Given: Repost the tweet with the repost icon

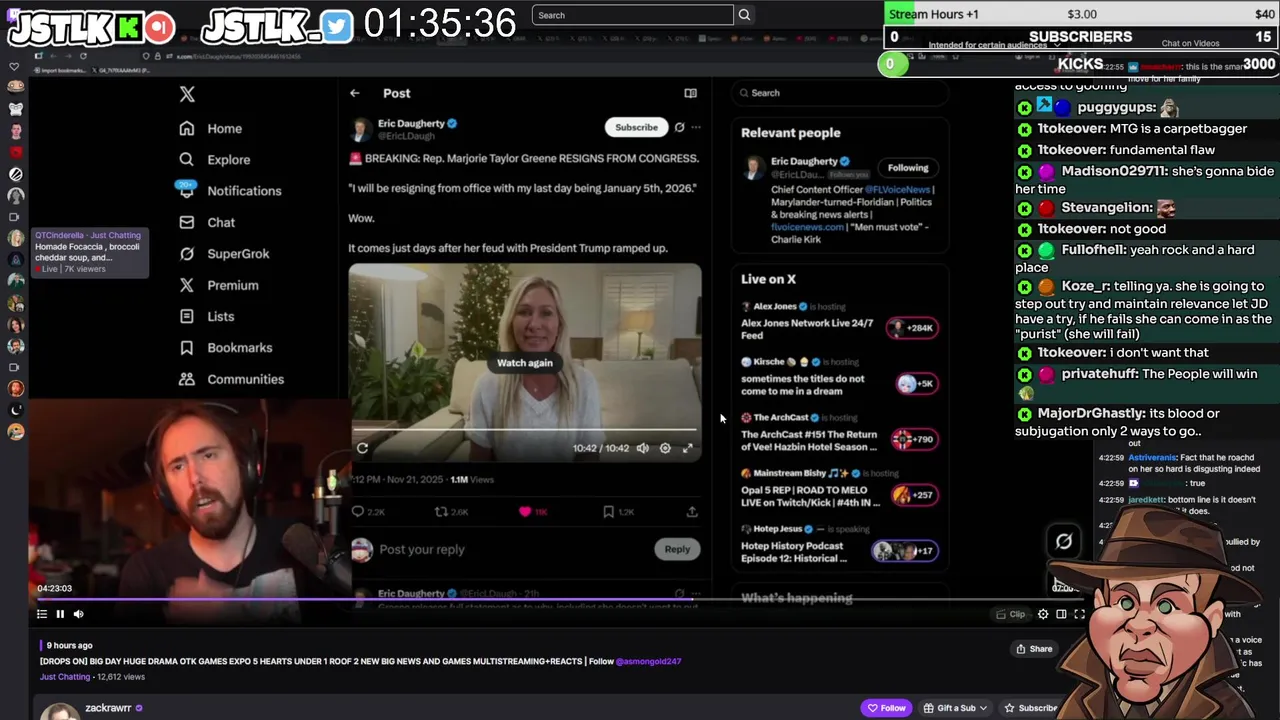Looking at the screenshot, I should pyautogui.click(x=441, y=512).
